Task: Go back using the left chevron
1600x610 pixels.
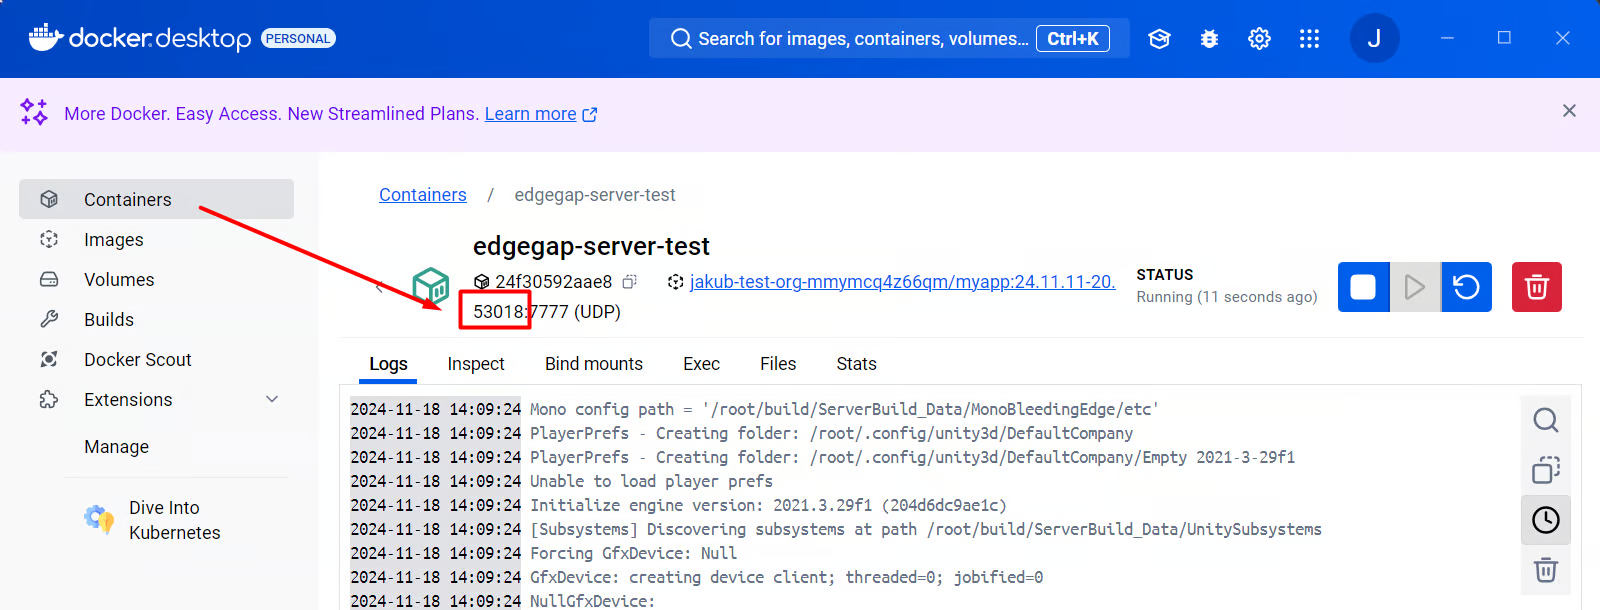Action: (379, 288)
